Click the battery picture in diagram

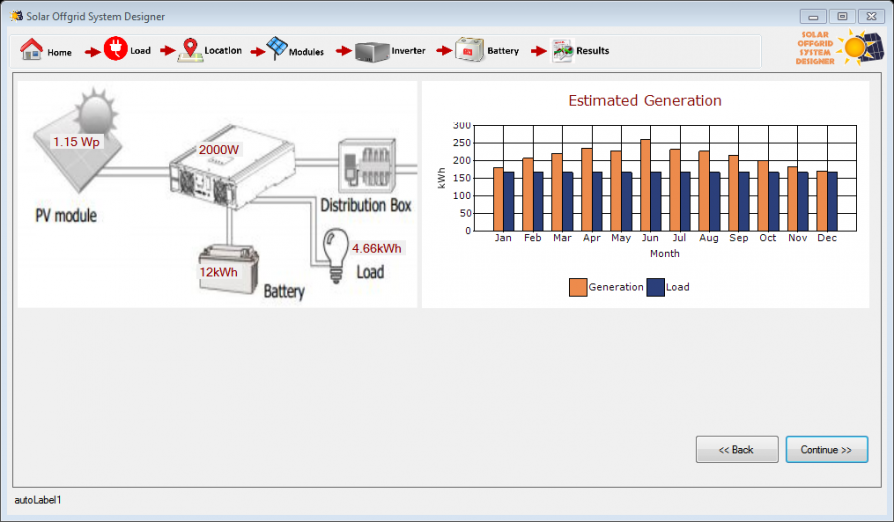point(229,270)
